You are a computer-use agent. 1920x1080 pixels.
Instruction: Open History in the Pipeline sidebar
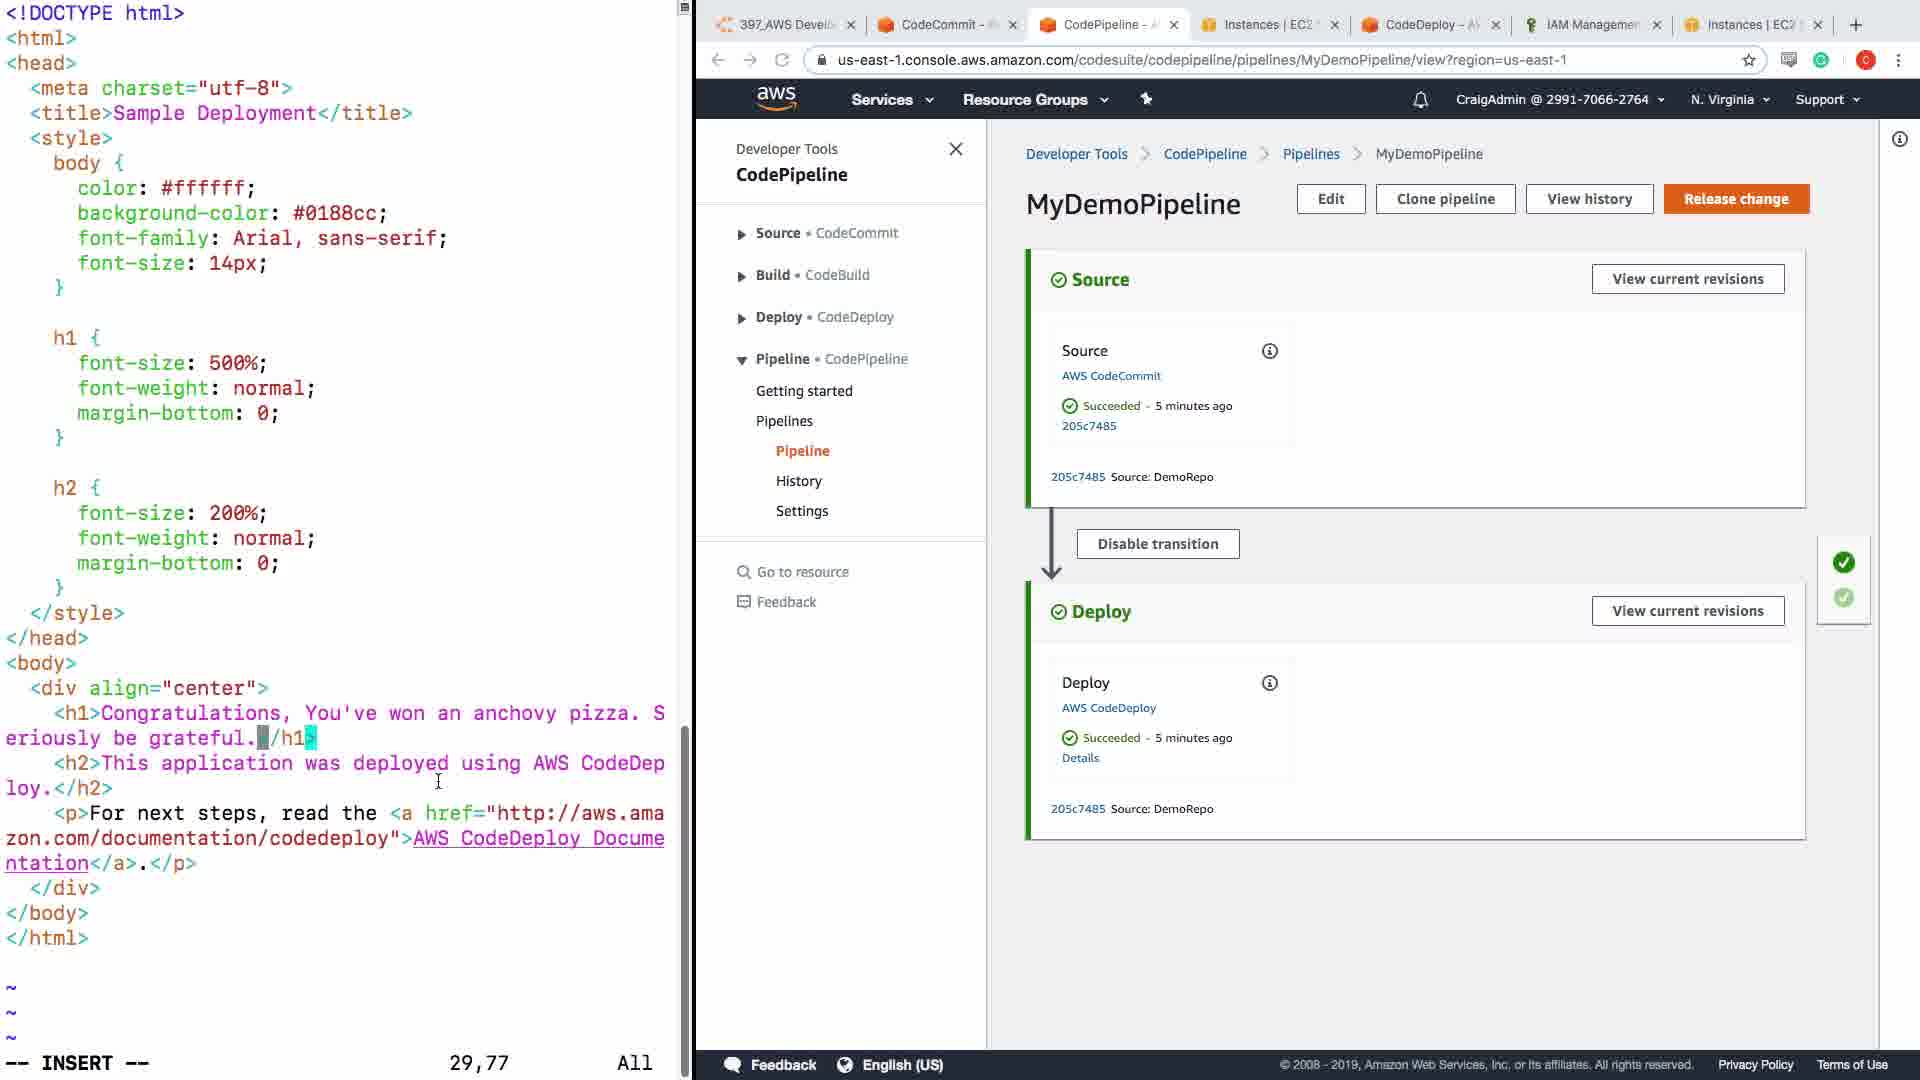pos(798,481)
